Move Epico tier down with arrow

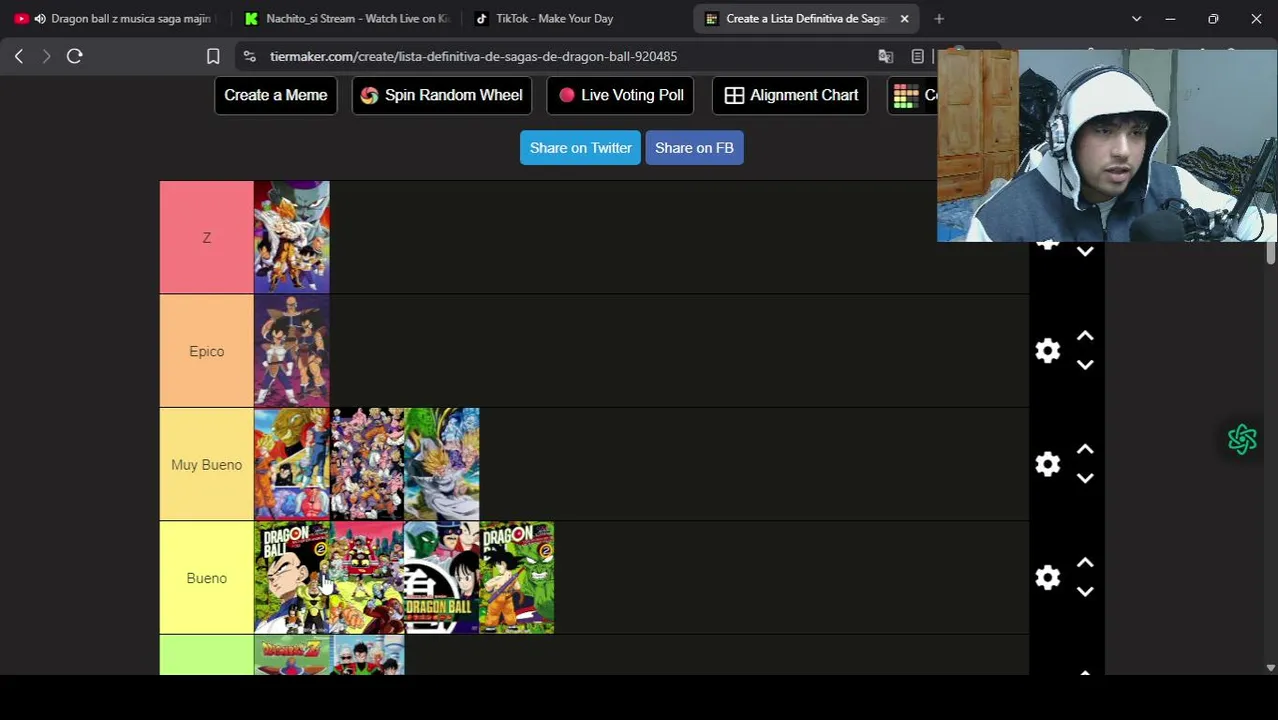click(1085, 365)
